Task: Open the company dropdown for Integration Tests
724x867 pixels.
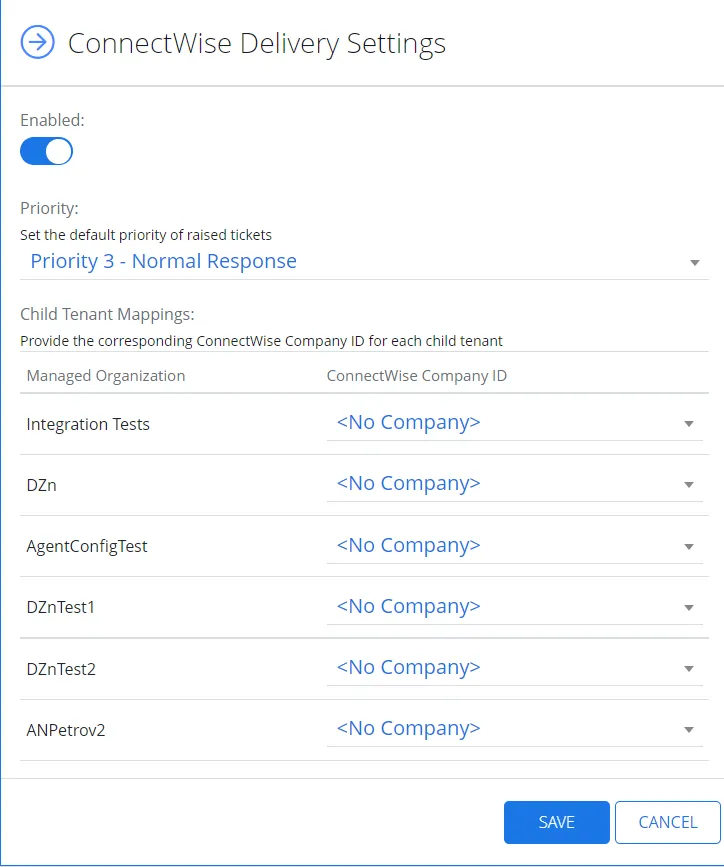Action: pos(514,423)
